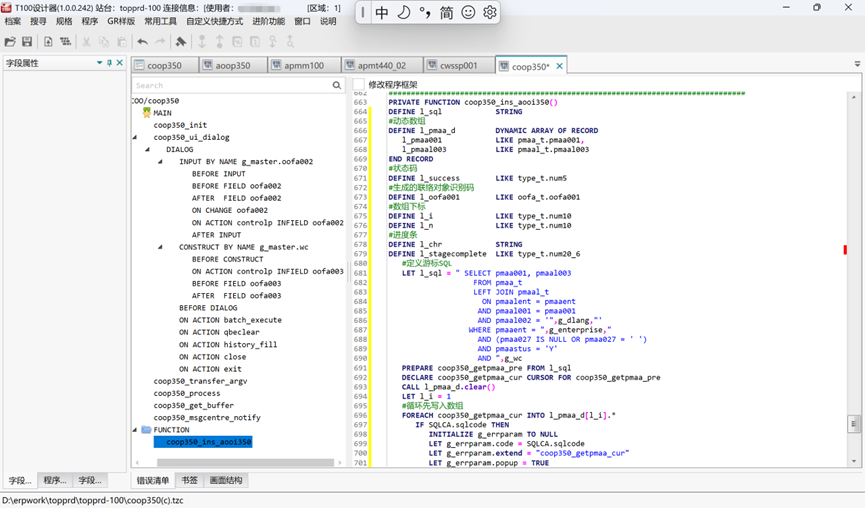This screenshot has height=508, width=865.
Task: Toggle the half-moon IME icon
Action: pyautogui.click(x=403, y=13)
